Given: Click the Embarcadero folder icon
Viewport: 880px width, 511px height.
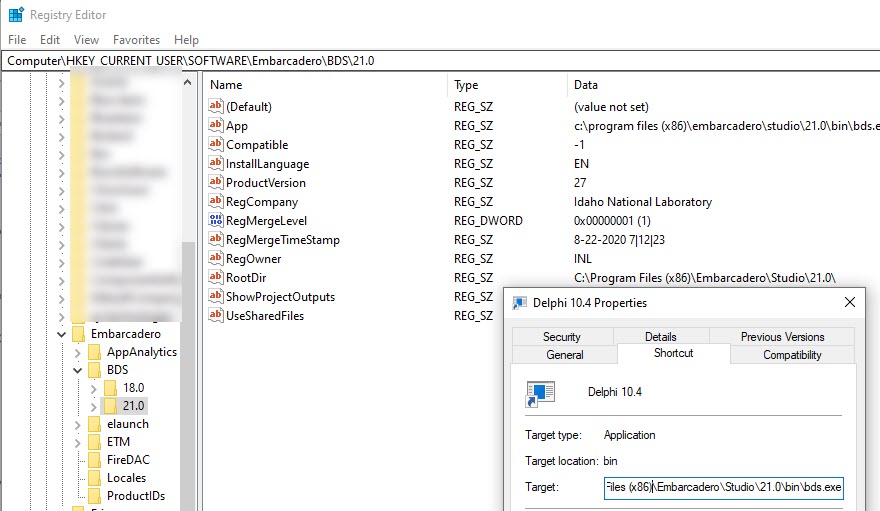Looking at the screenshot, I should (x=79, y=334).
